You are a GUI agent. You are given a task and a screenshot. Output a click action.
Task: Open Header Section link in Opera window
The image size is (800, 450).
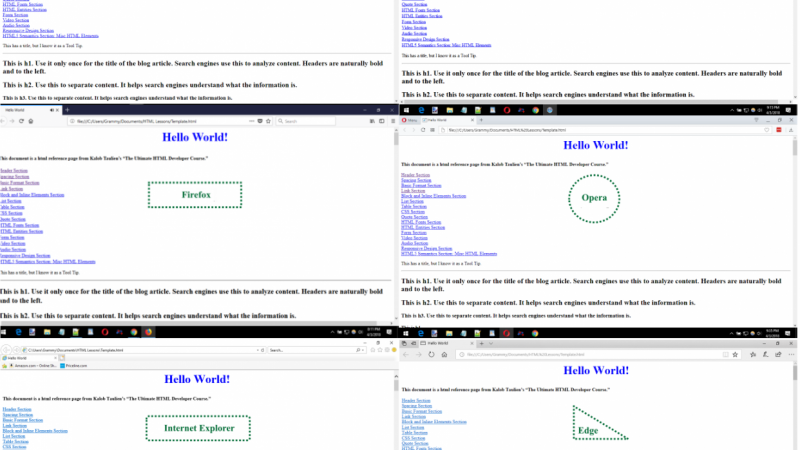coord(415,175)
